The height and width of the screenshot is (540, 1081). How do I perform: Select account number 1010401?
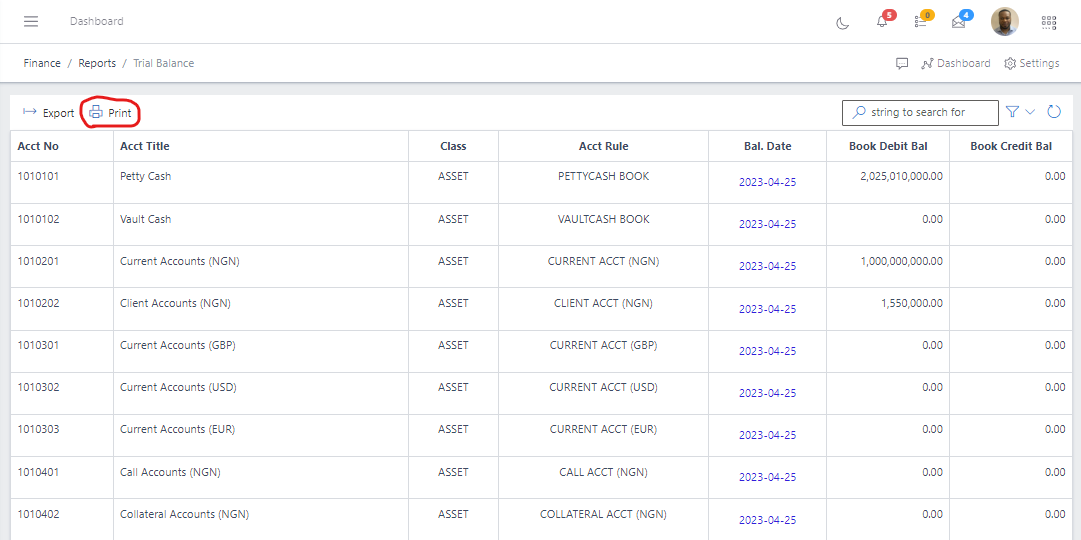(38, 472)
